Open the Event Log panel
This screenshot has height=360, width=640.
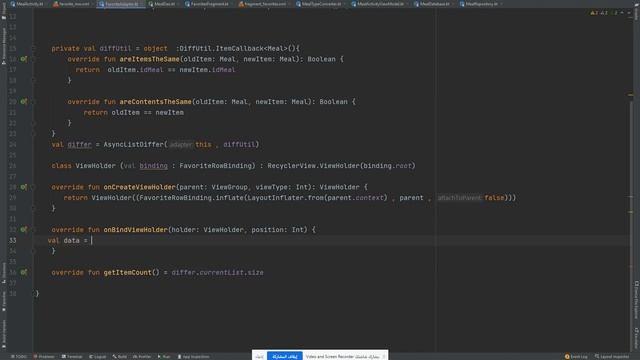click(576, 357)
